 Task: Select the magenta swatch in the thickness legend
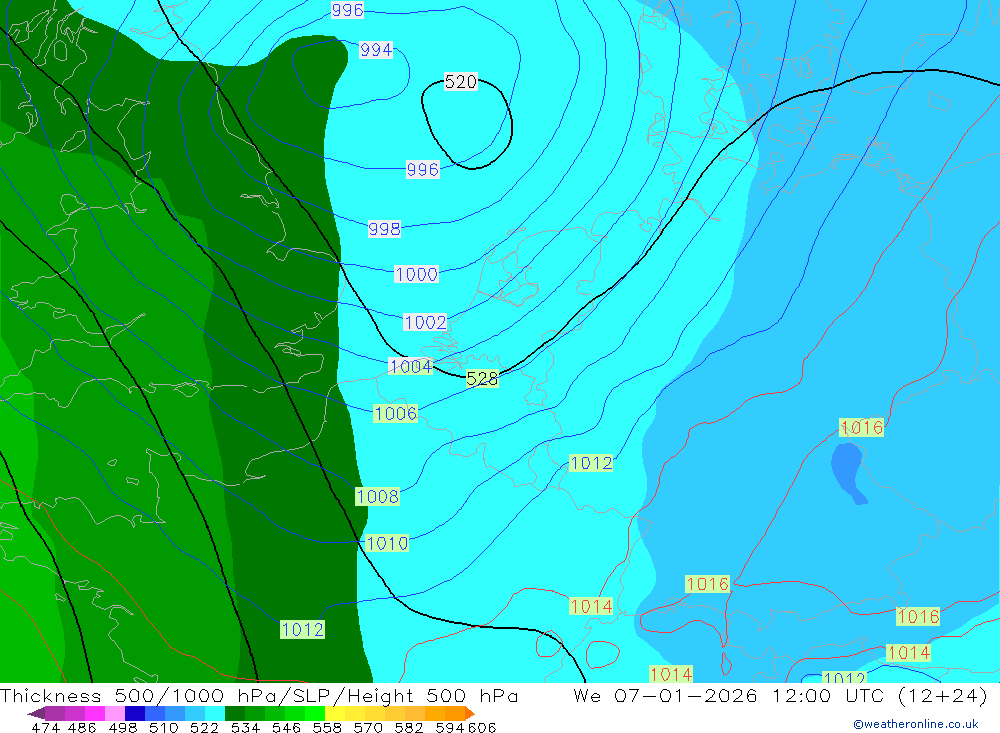click(94, 713)
